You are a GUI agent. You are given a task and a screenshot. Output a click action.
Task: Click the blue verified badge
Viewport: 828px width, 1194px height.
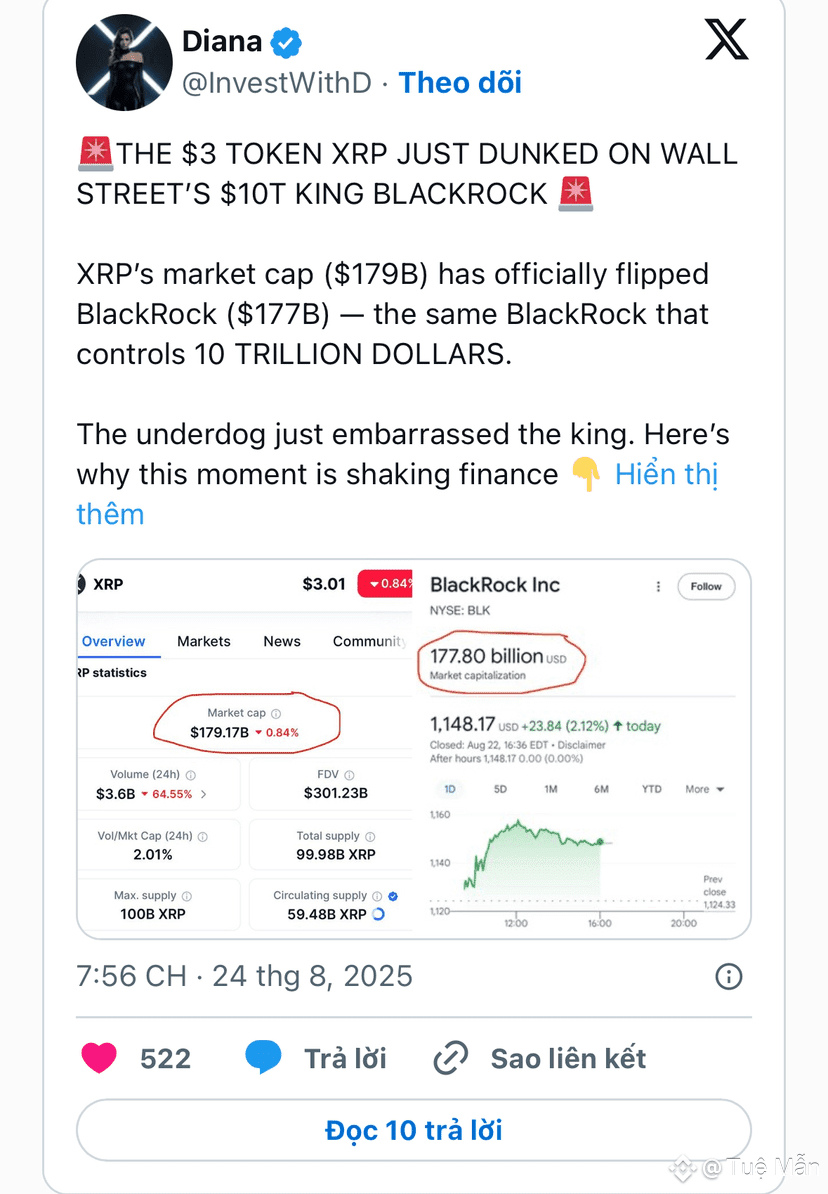click(286, 43)
